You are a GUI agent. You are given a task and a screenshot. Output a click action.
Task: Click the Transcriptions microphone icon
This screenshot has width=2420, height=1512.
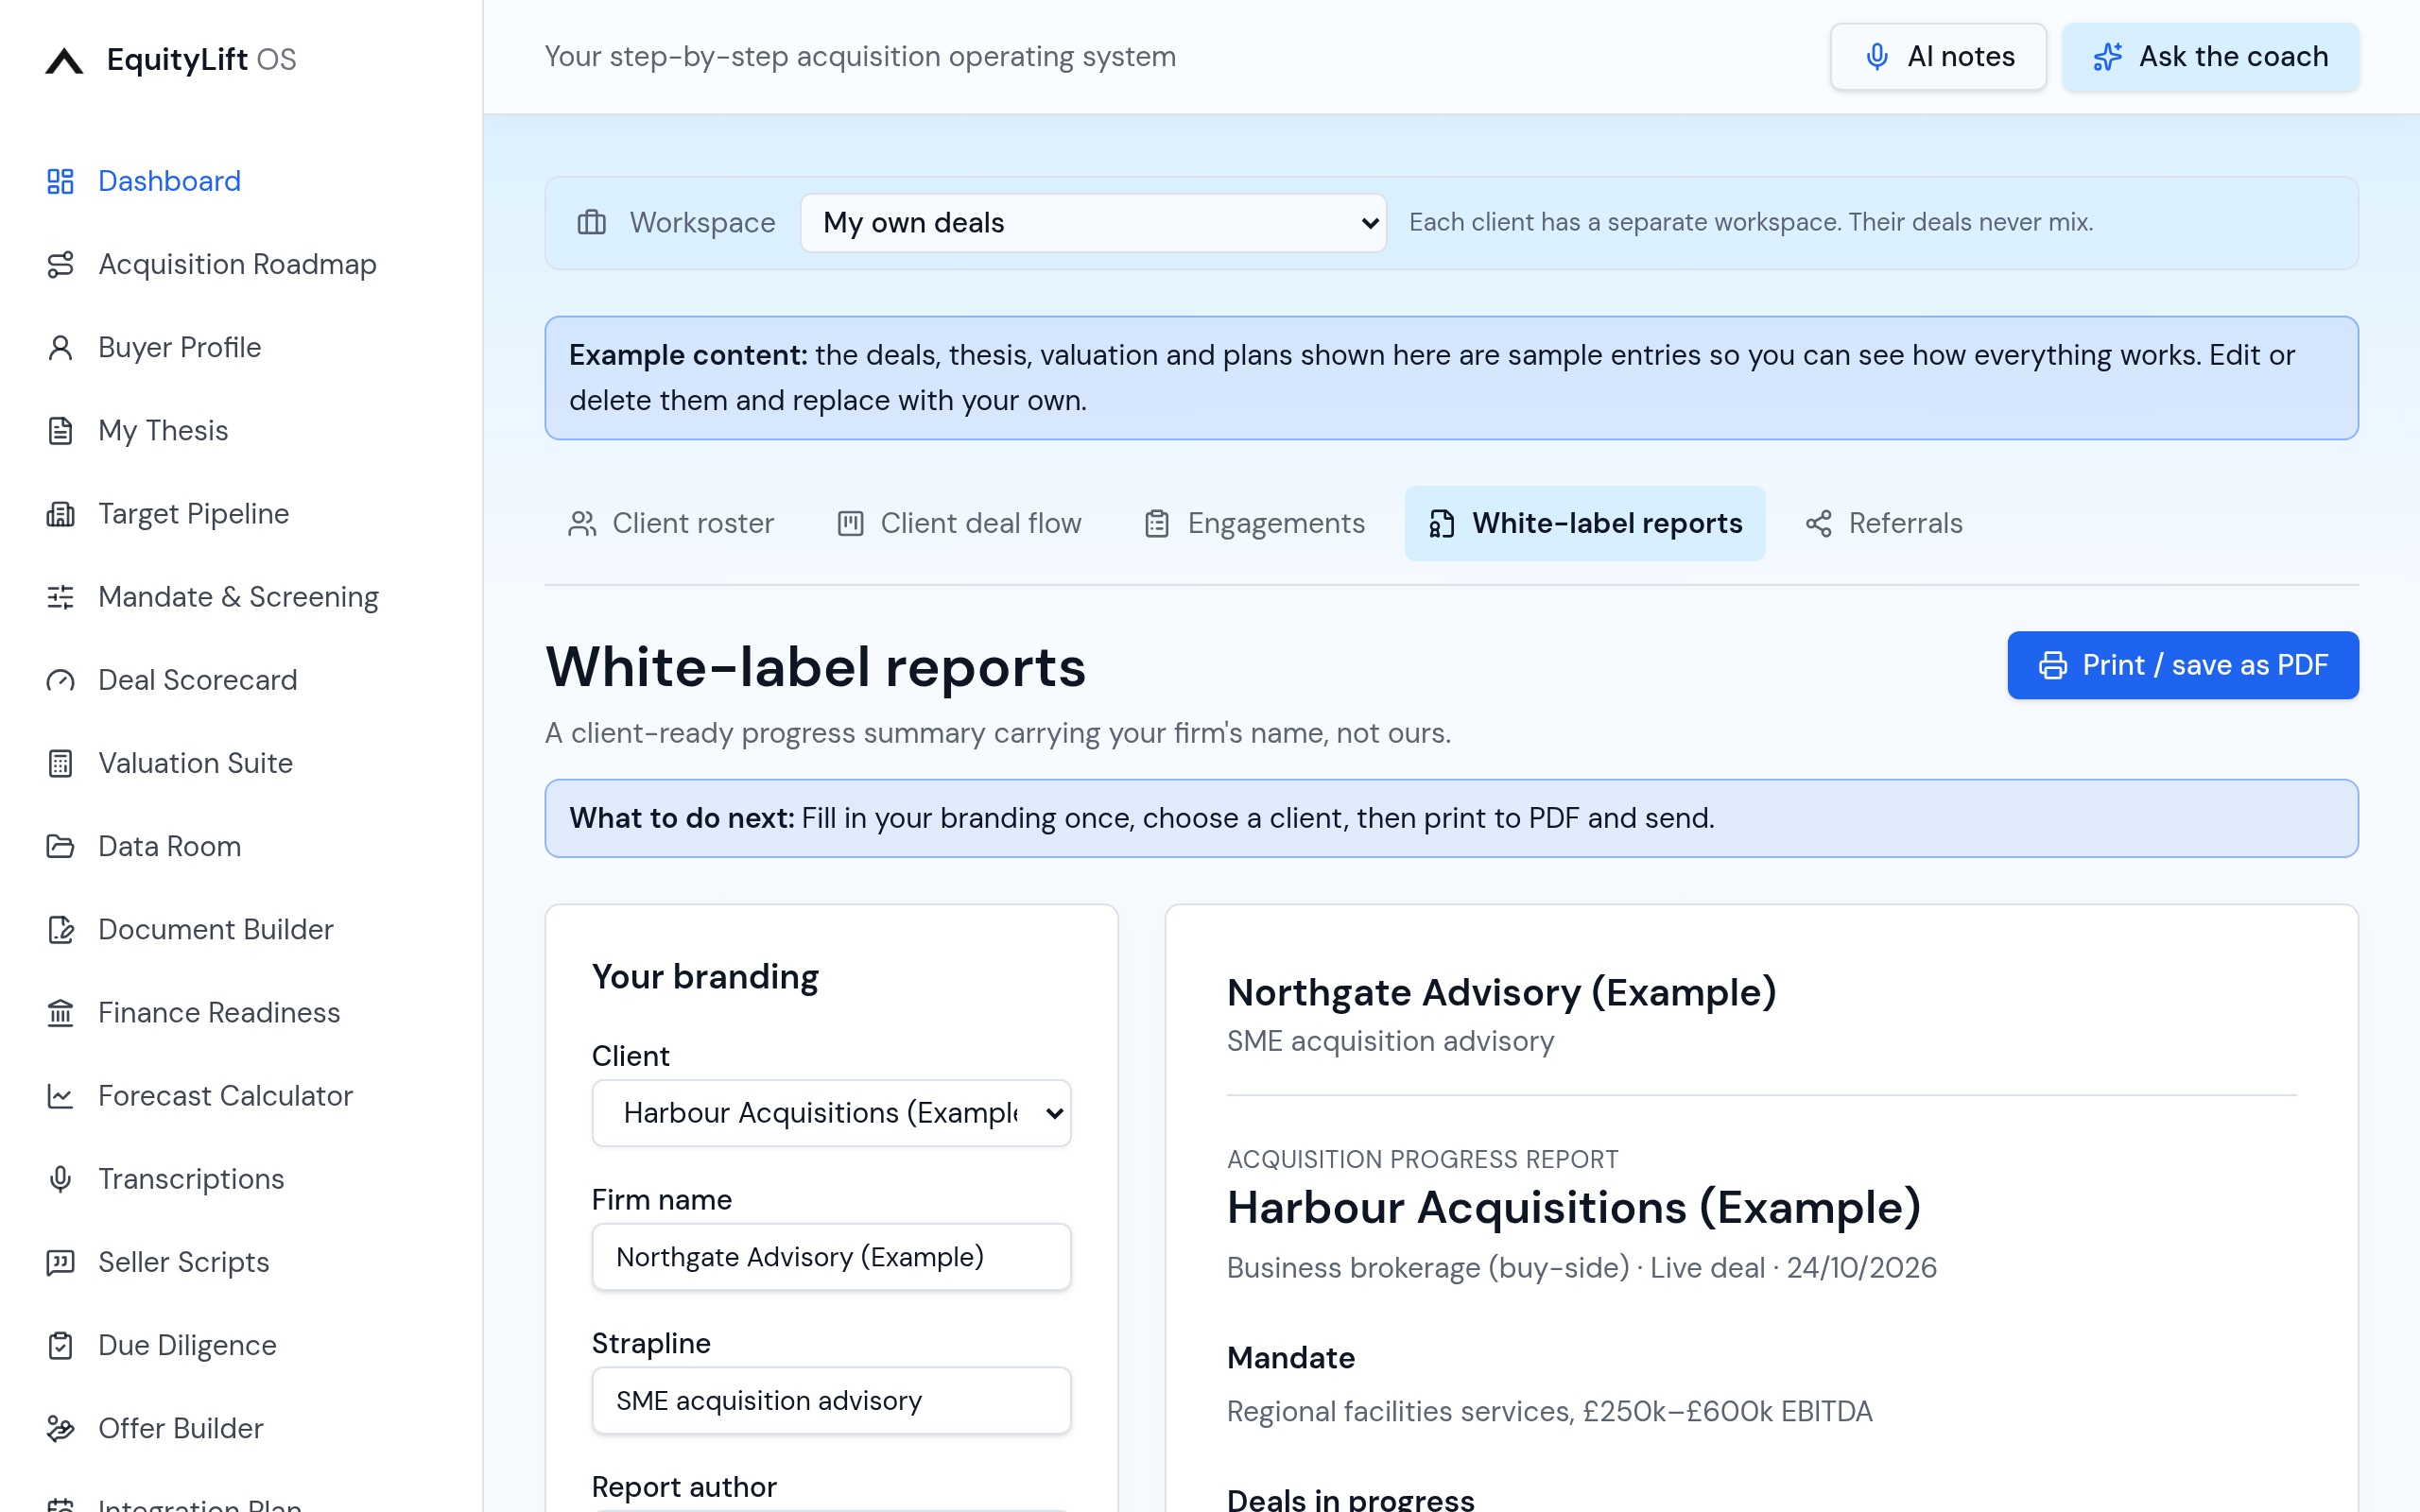coord(61,1179)
